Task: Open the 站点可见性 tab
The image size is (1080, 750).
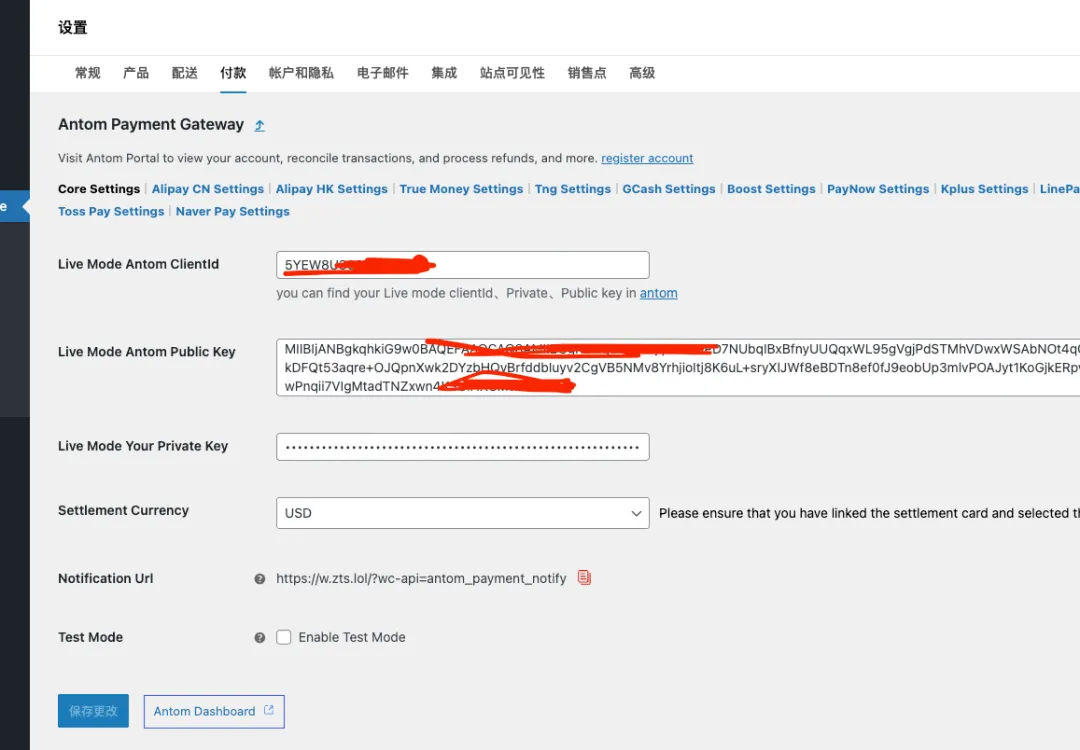Action: click(512, 73)
